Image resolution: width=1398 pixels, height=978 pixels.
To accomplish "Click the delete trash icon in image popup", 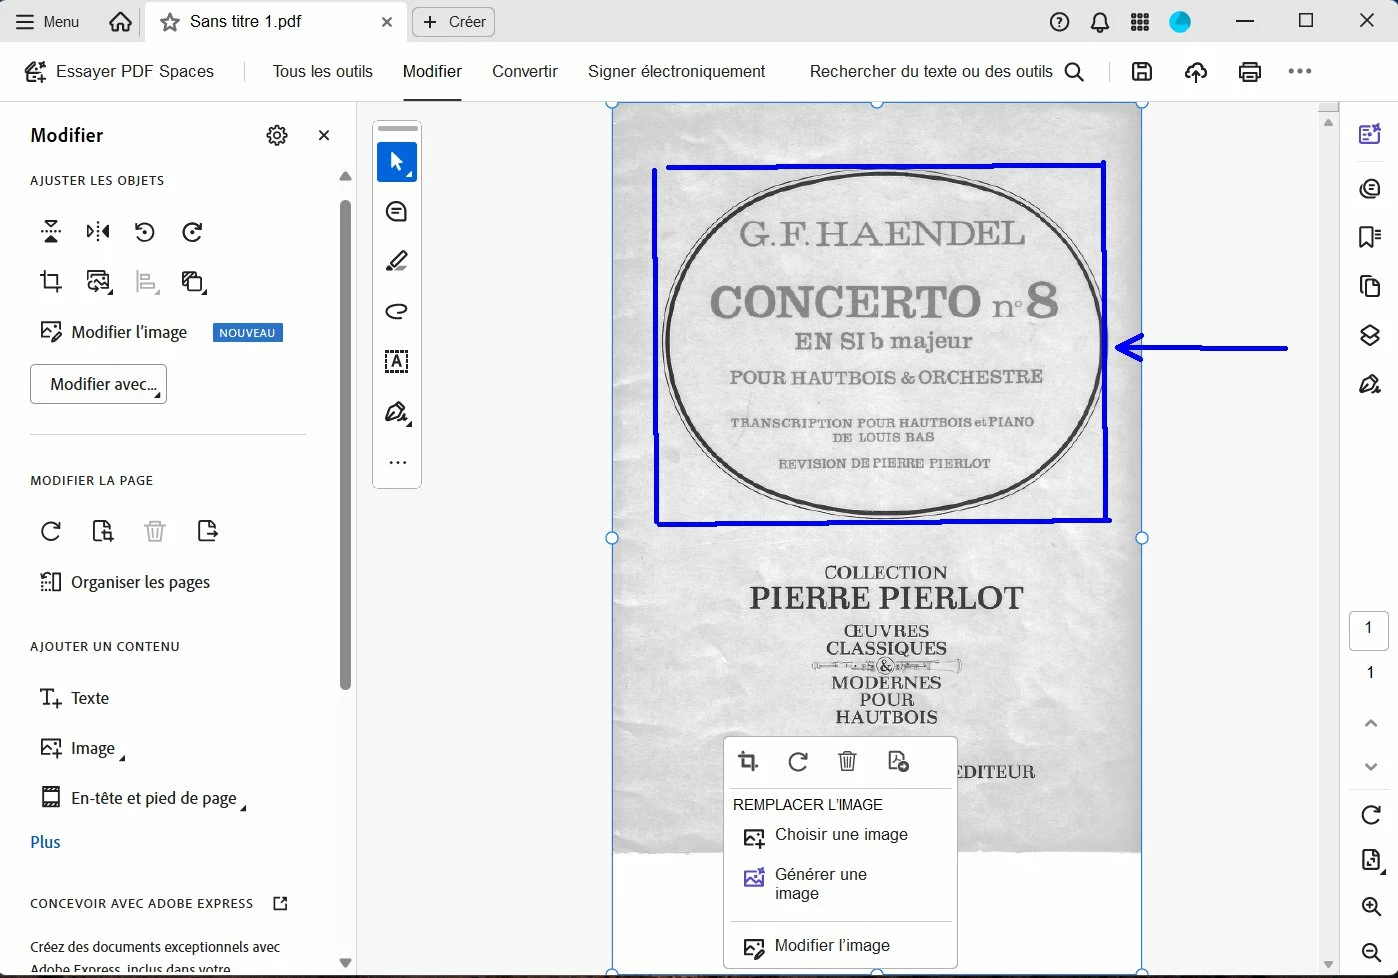I will 847,762.
